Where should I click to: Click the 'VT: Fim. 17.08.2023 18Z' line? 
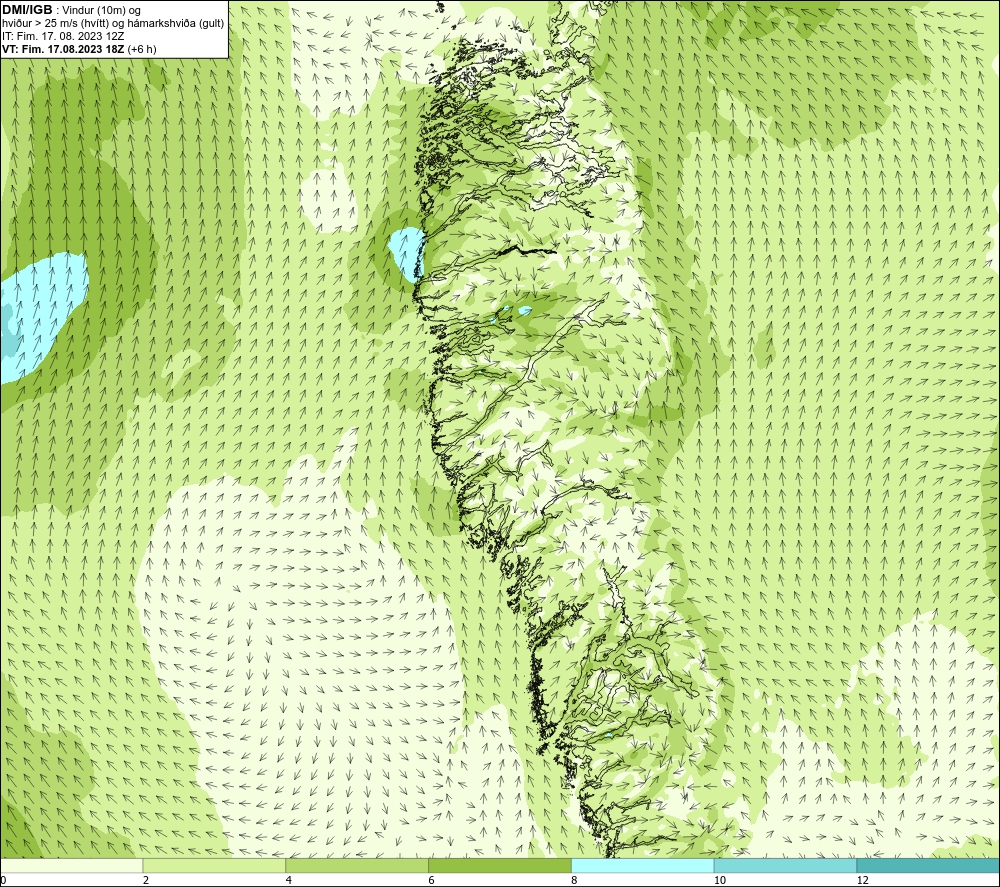coord(79,49)
